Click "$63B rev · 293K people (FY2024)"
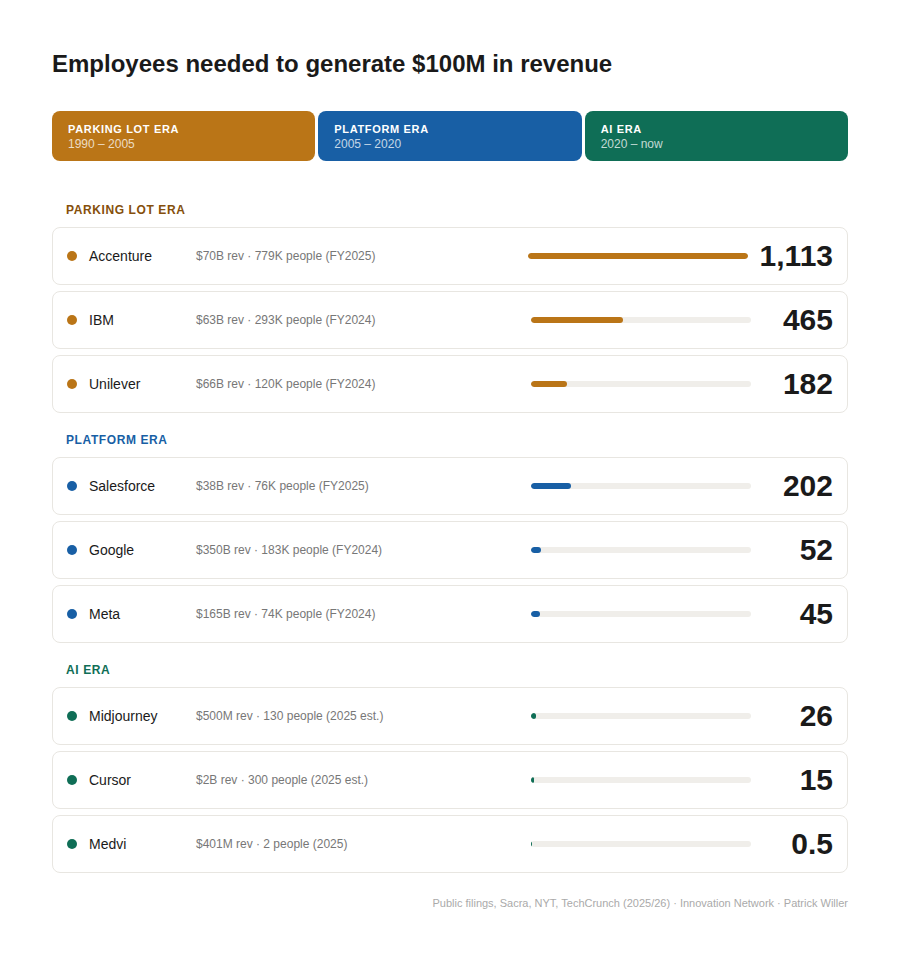This screenshot has width=900, height=957. (x=286, y=320)
